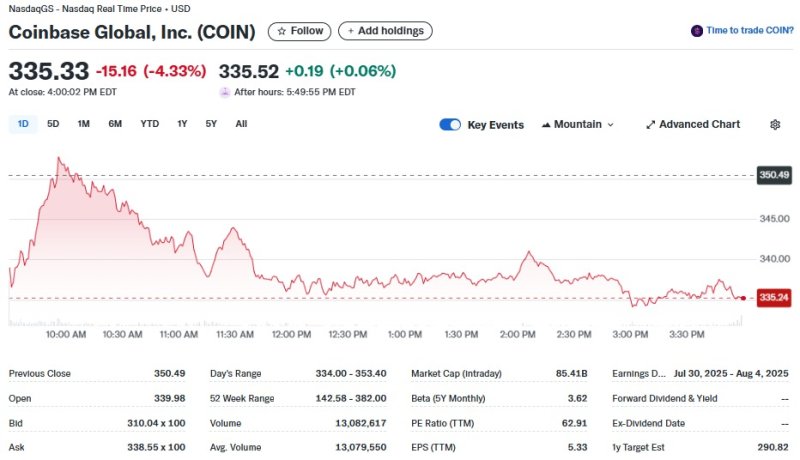Click the purple Time to trade icon
The width and height of the screenshot is (800, 460).
tap(696, 31)
